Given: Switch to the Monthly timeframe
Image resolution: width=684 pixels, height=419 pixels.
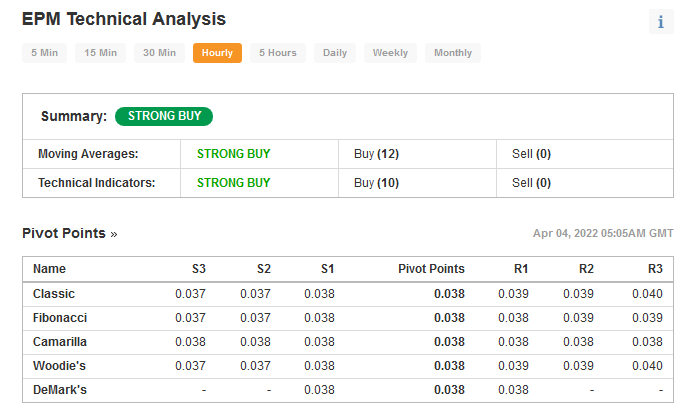Looking at the screenshot, I should 453,53.
